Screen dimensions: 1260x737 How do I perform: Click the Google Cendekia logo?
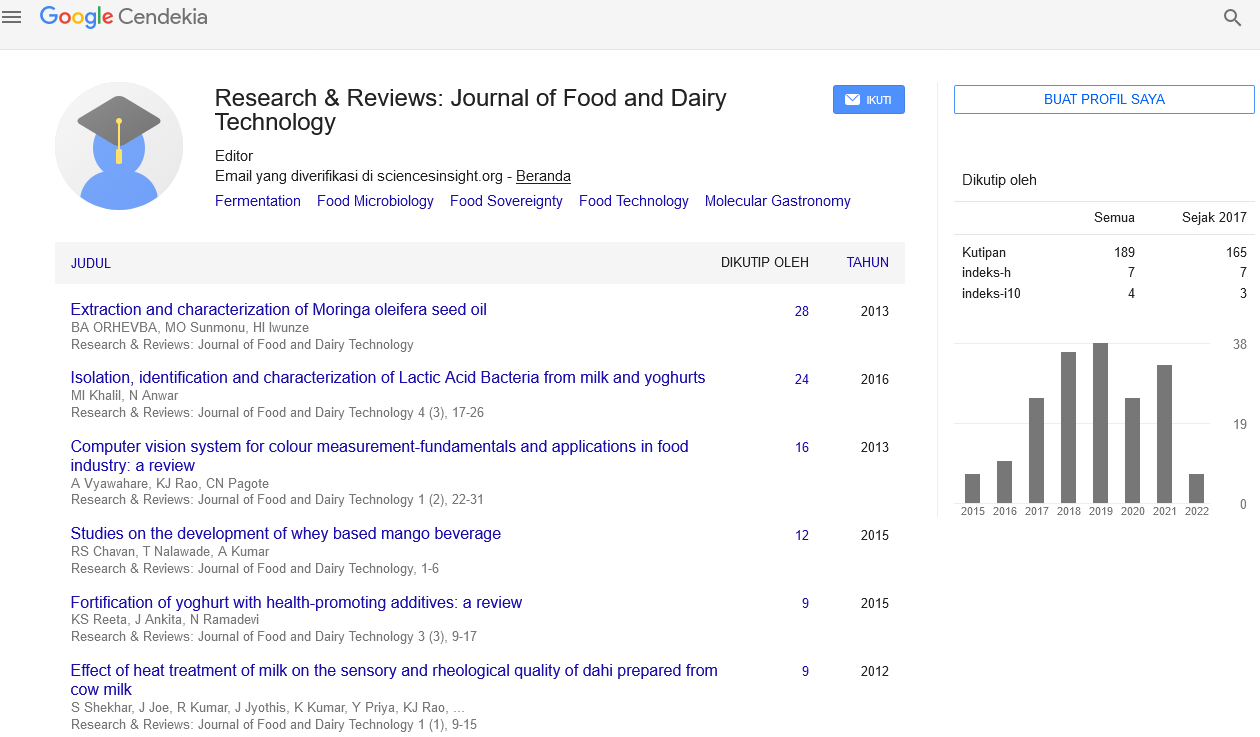(123, 17)
